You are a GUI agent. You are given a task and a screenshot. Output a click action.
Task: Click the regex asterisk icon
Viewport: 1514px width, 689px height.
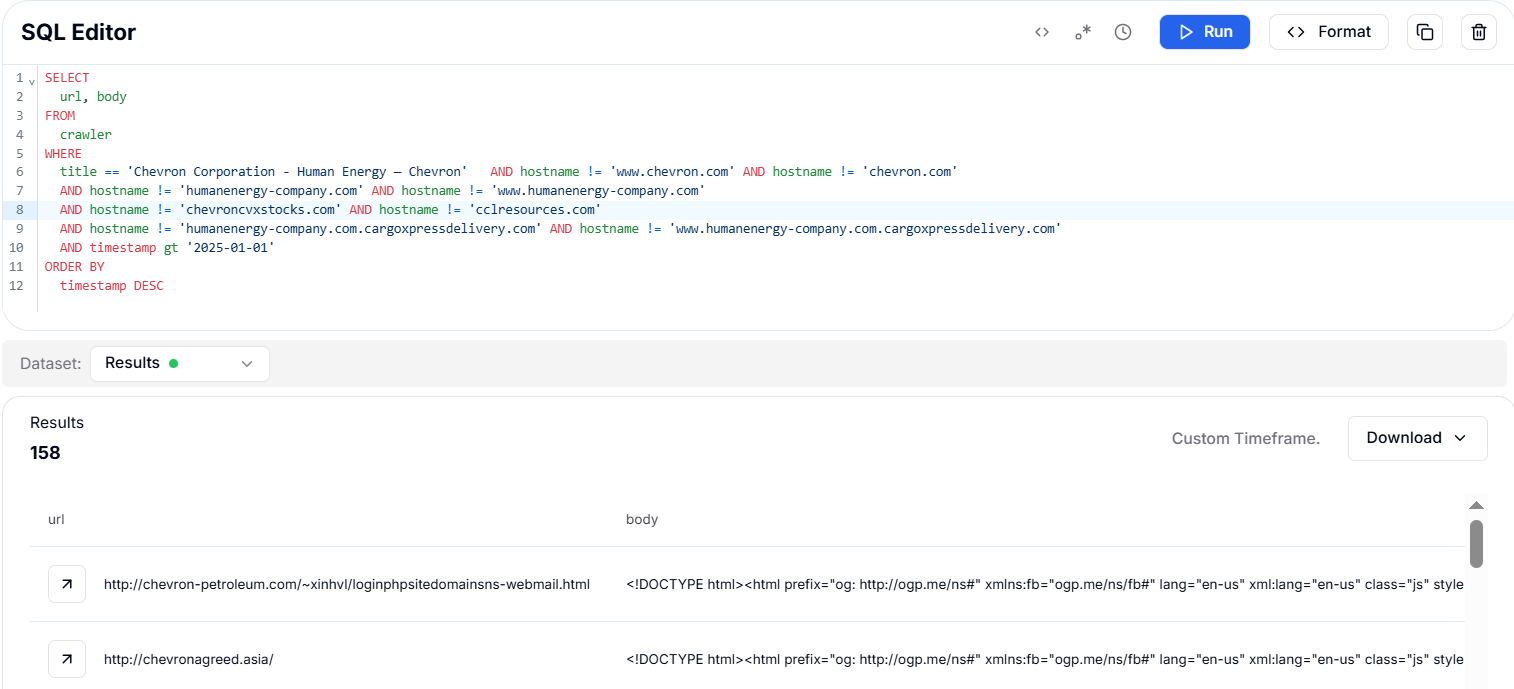click(1083, 32)
